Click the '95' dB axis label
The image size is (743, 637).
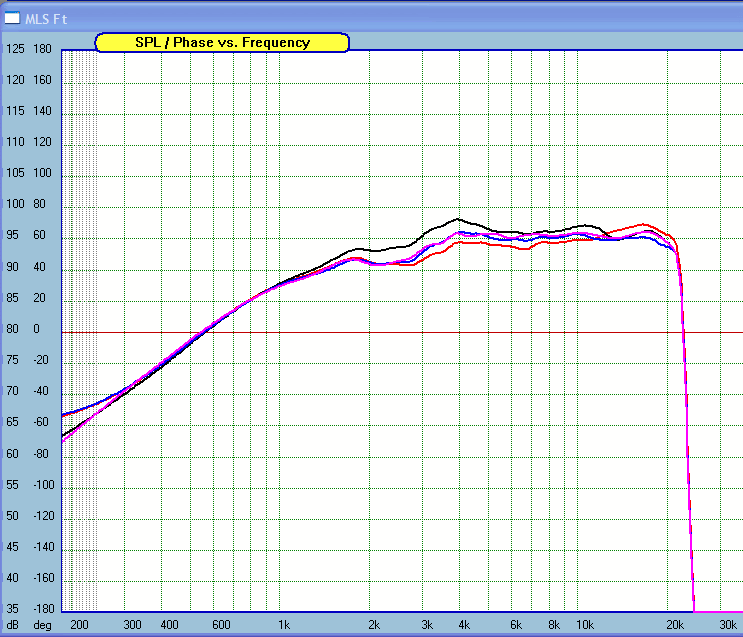(12, 235)
